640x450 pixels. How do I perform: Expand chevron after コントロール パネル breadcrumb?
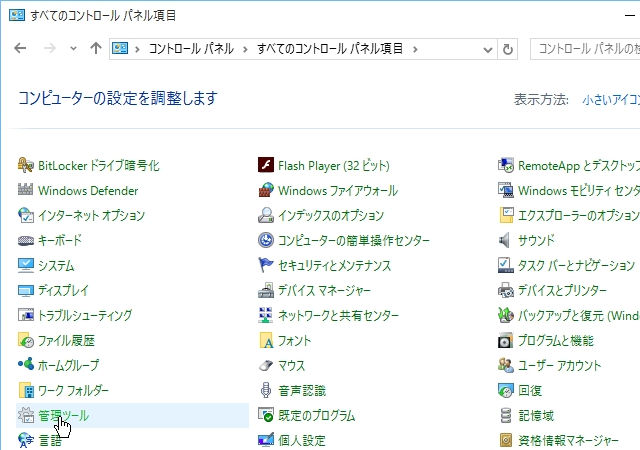(x=245, y=49)
